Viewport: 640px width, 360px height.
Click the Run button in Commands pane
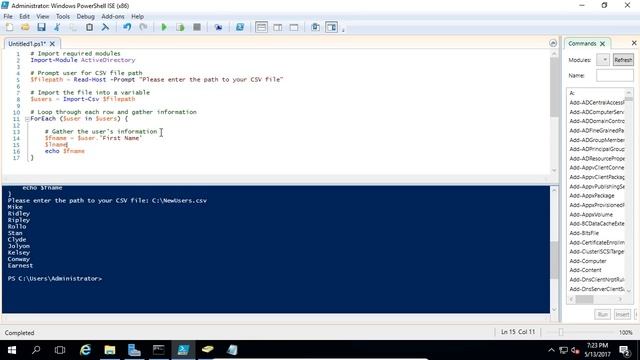pyautogui.click(x=602, y=314)
